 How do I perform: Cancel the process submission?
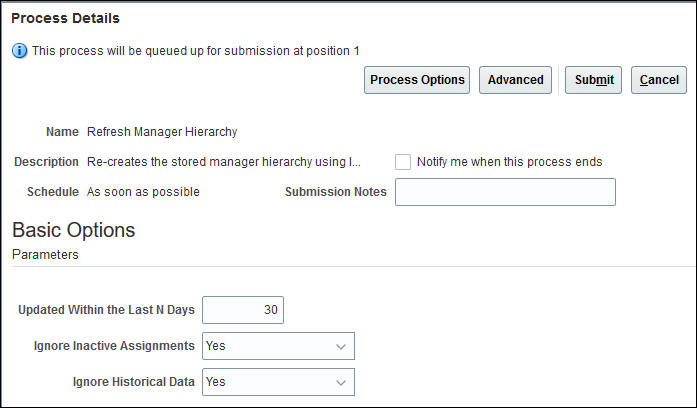tap(659, 80)
